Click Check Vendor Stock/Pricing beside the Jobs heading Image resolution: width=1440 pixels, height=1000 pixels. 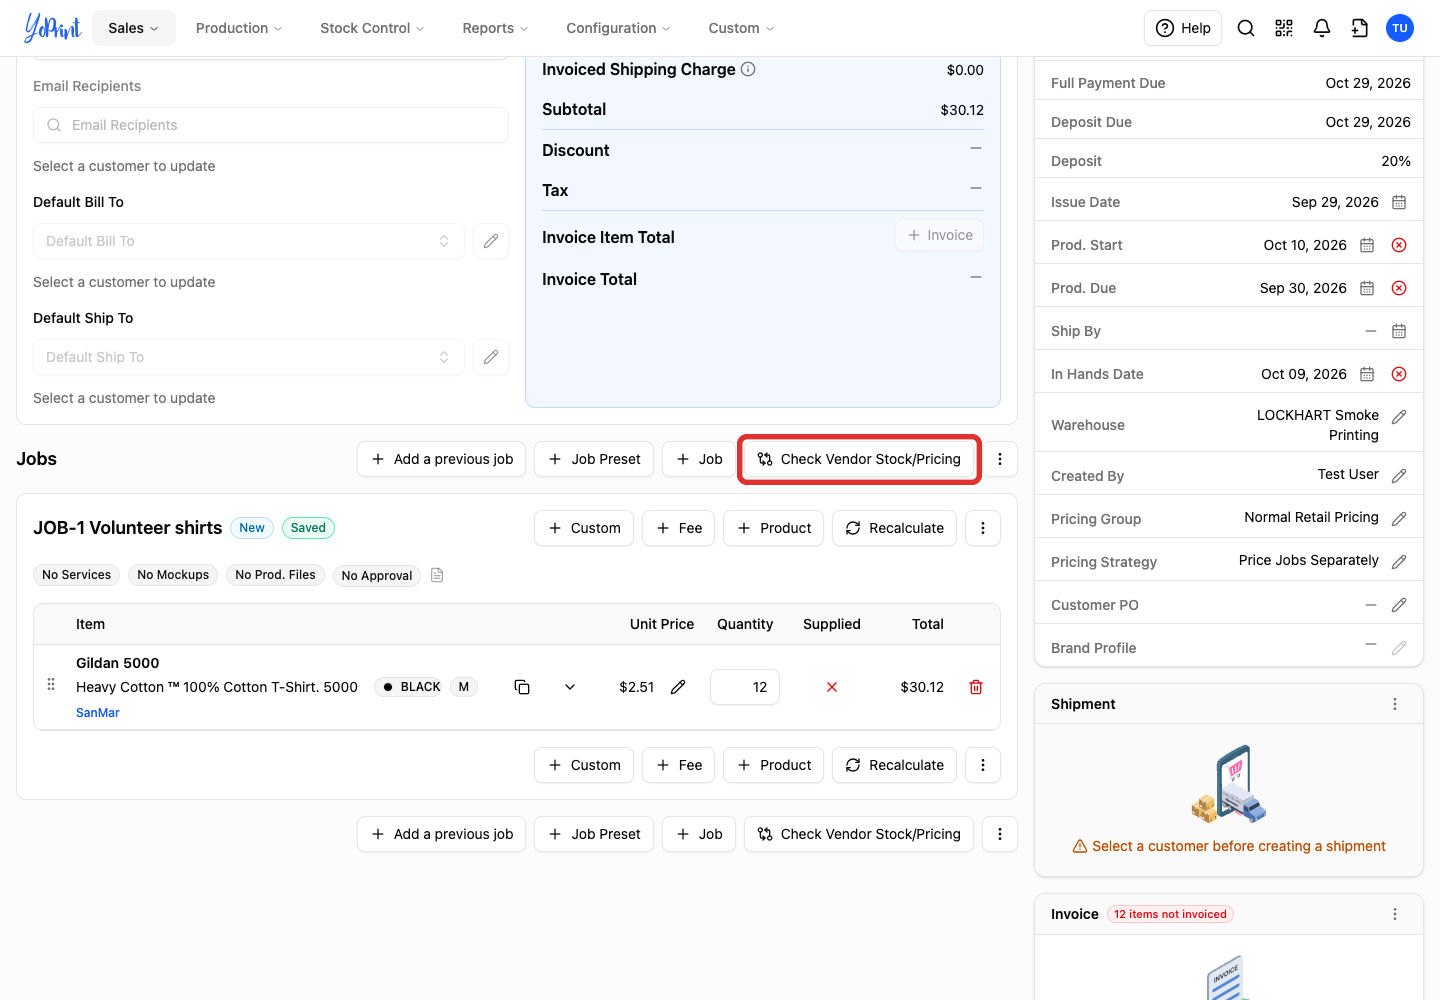(859, 459)
